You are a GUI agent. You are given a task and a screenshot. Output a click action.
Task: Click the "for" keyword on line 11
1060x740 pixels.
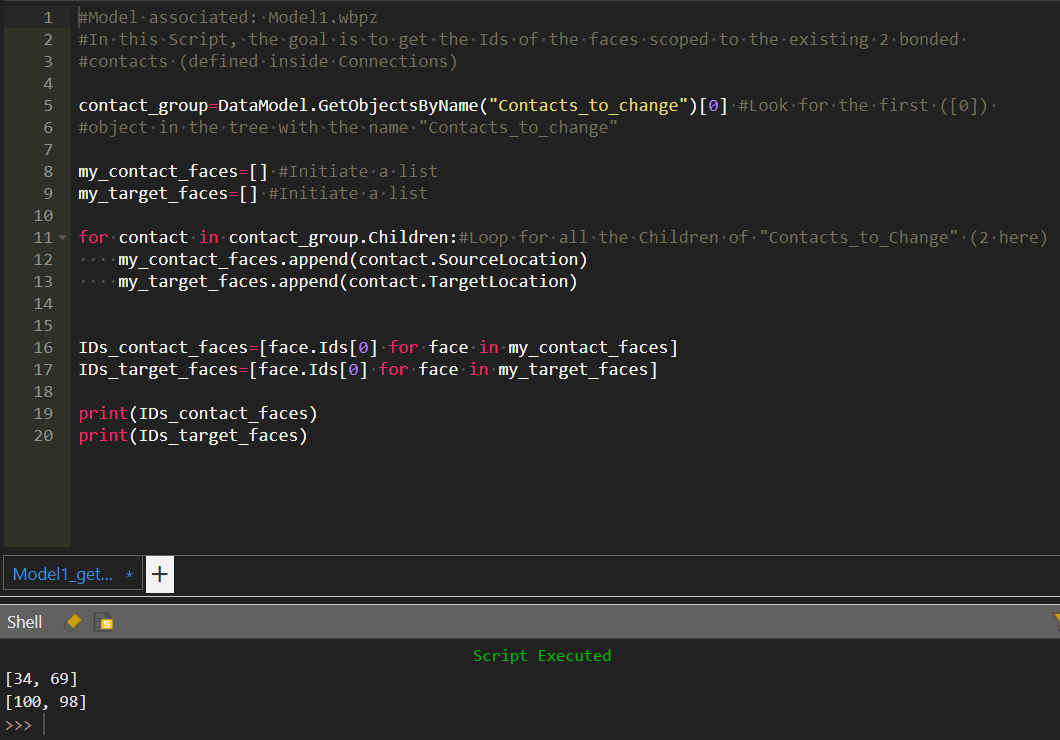pyautogui.click(x=93, y=238)
